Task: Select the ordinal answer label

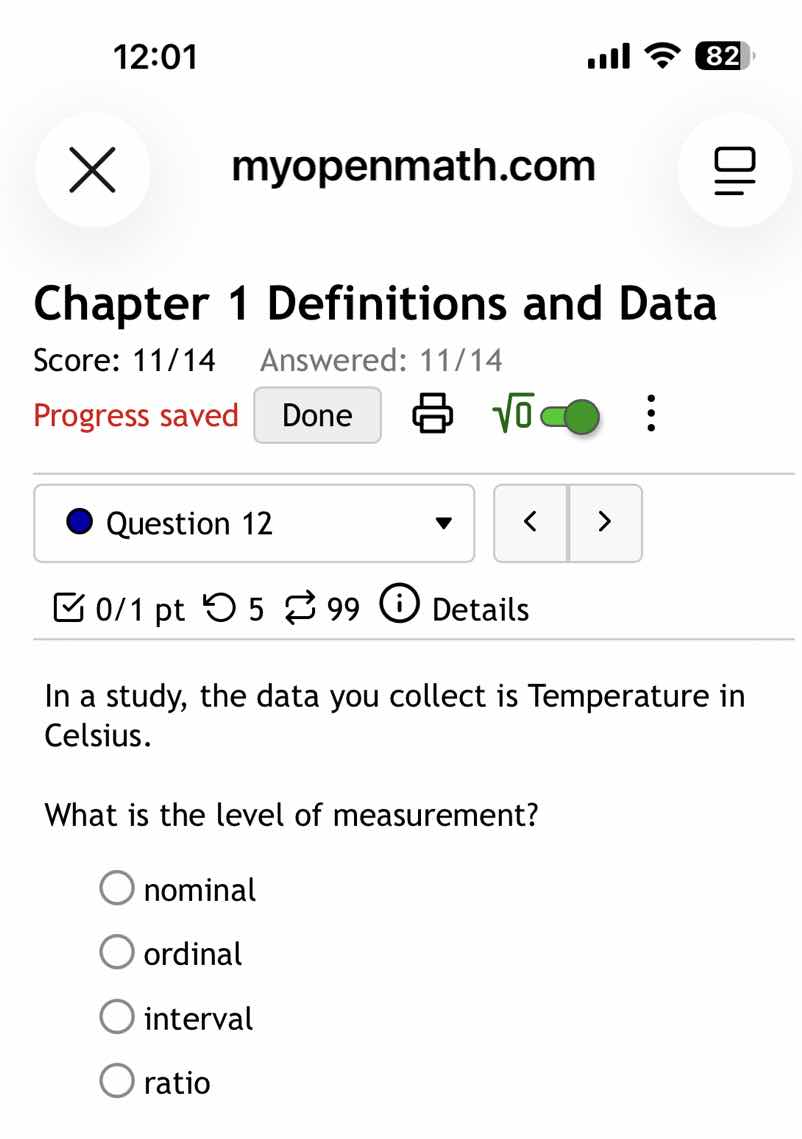Action: 193,953
